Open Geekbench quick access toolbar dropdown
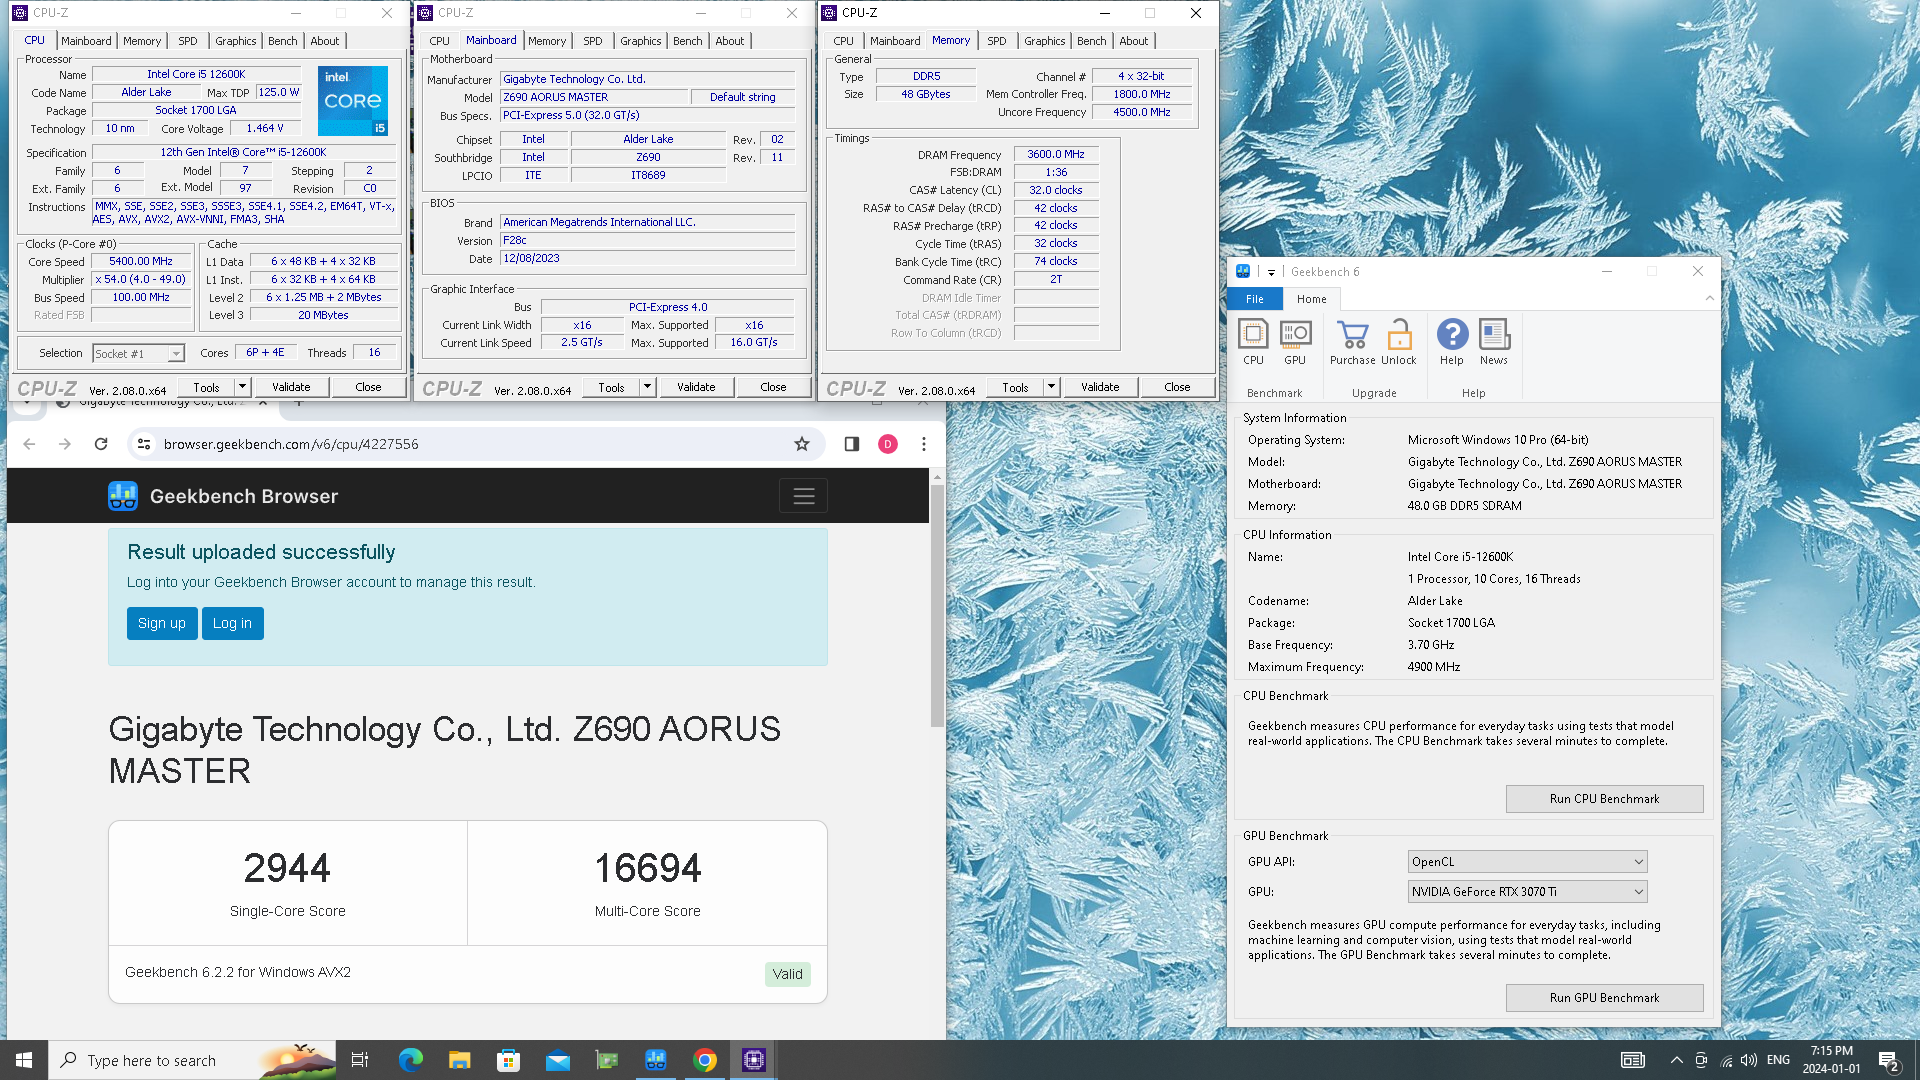 point(1271,272)
